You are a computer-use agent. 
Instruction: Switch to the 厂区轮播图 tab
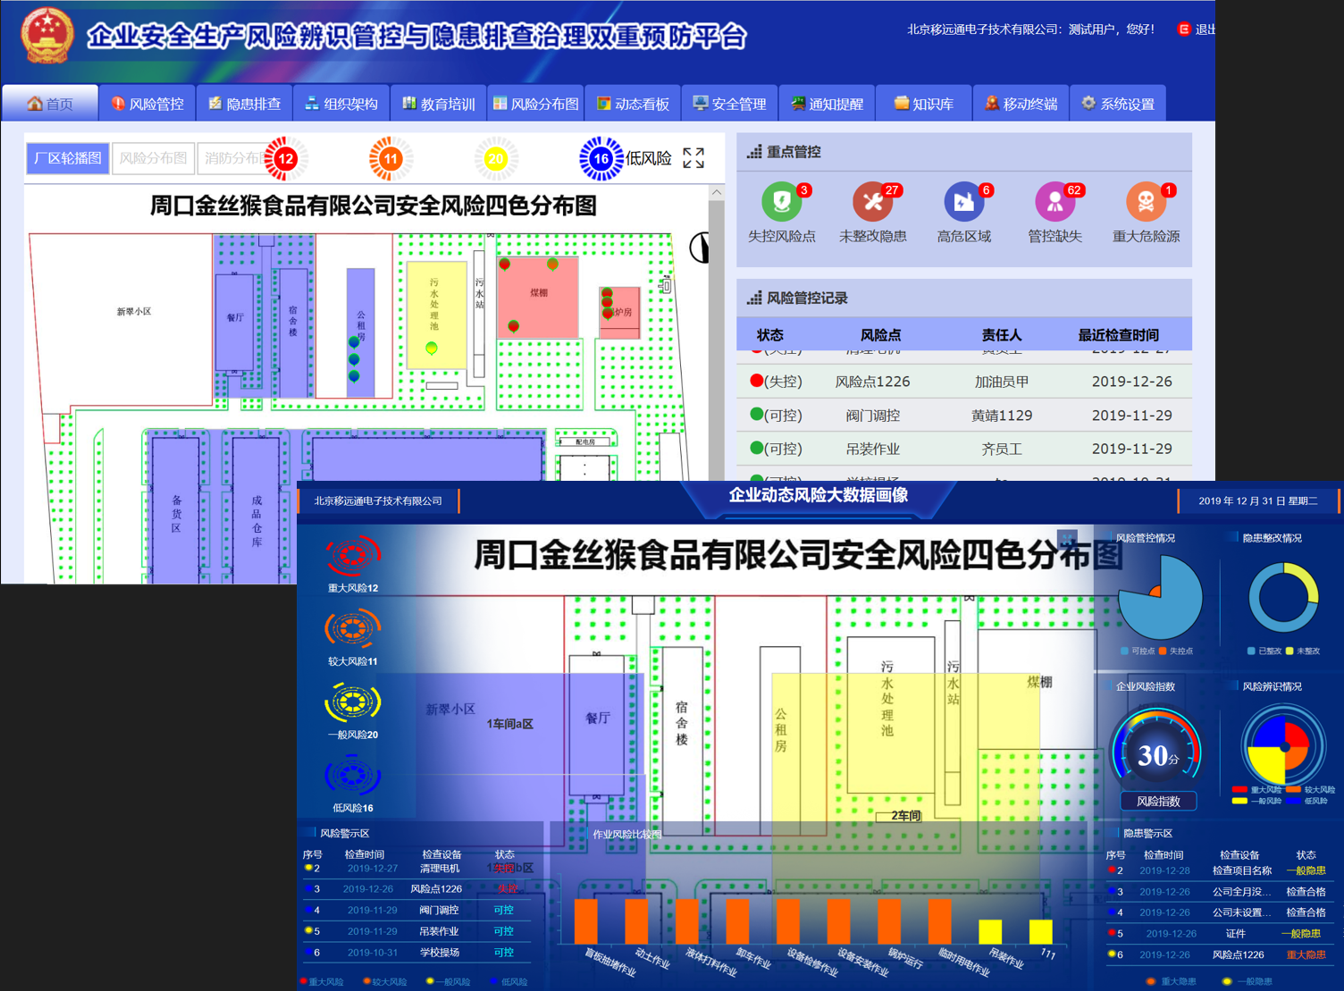coord(68,158)
